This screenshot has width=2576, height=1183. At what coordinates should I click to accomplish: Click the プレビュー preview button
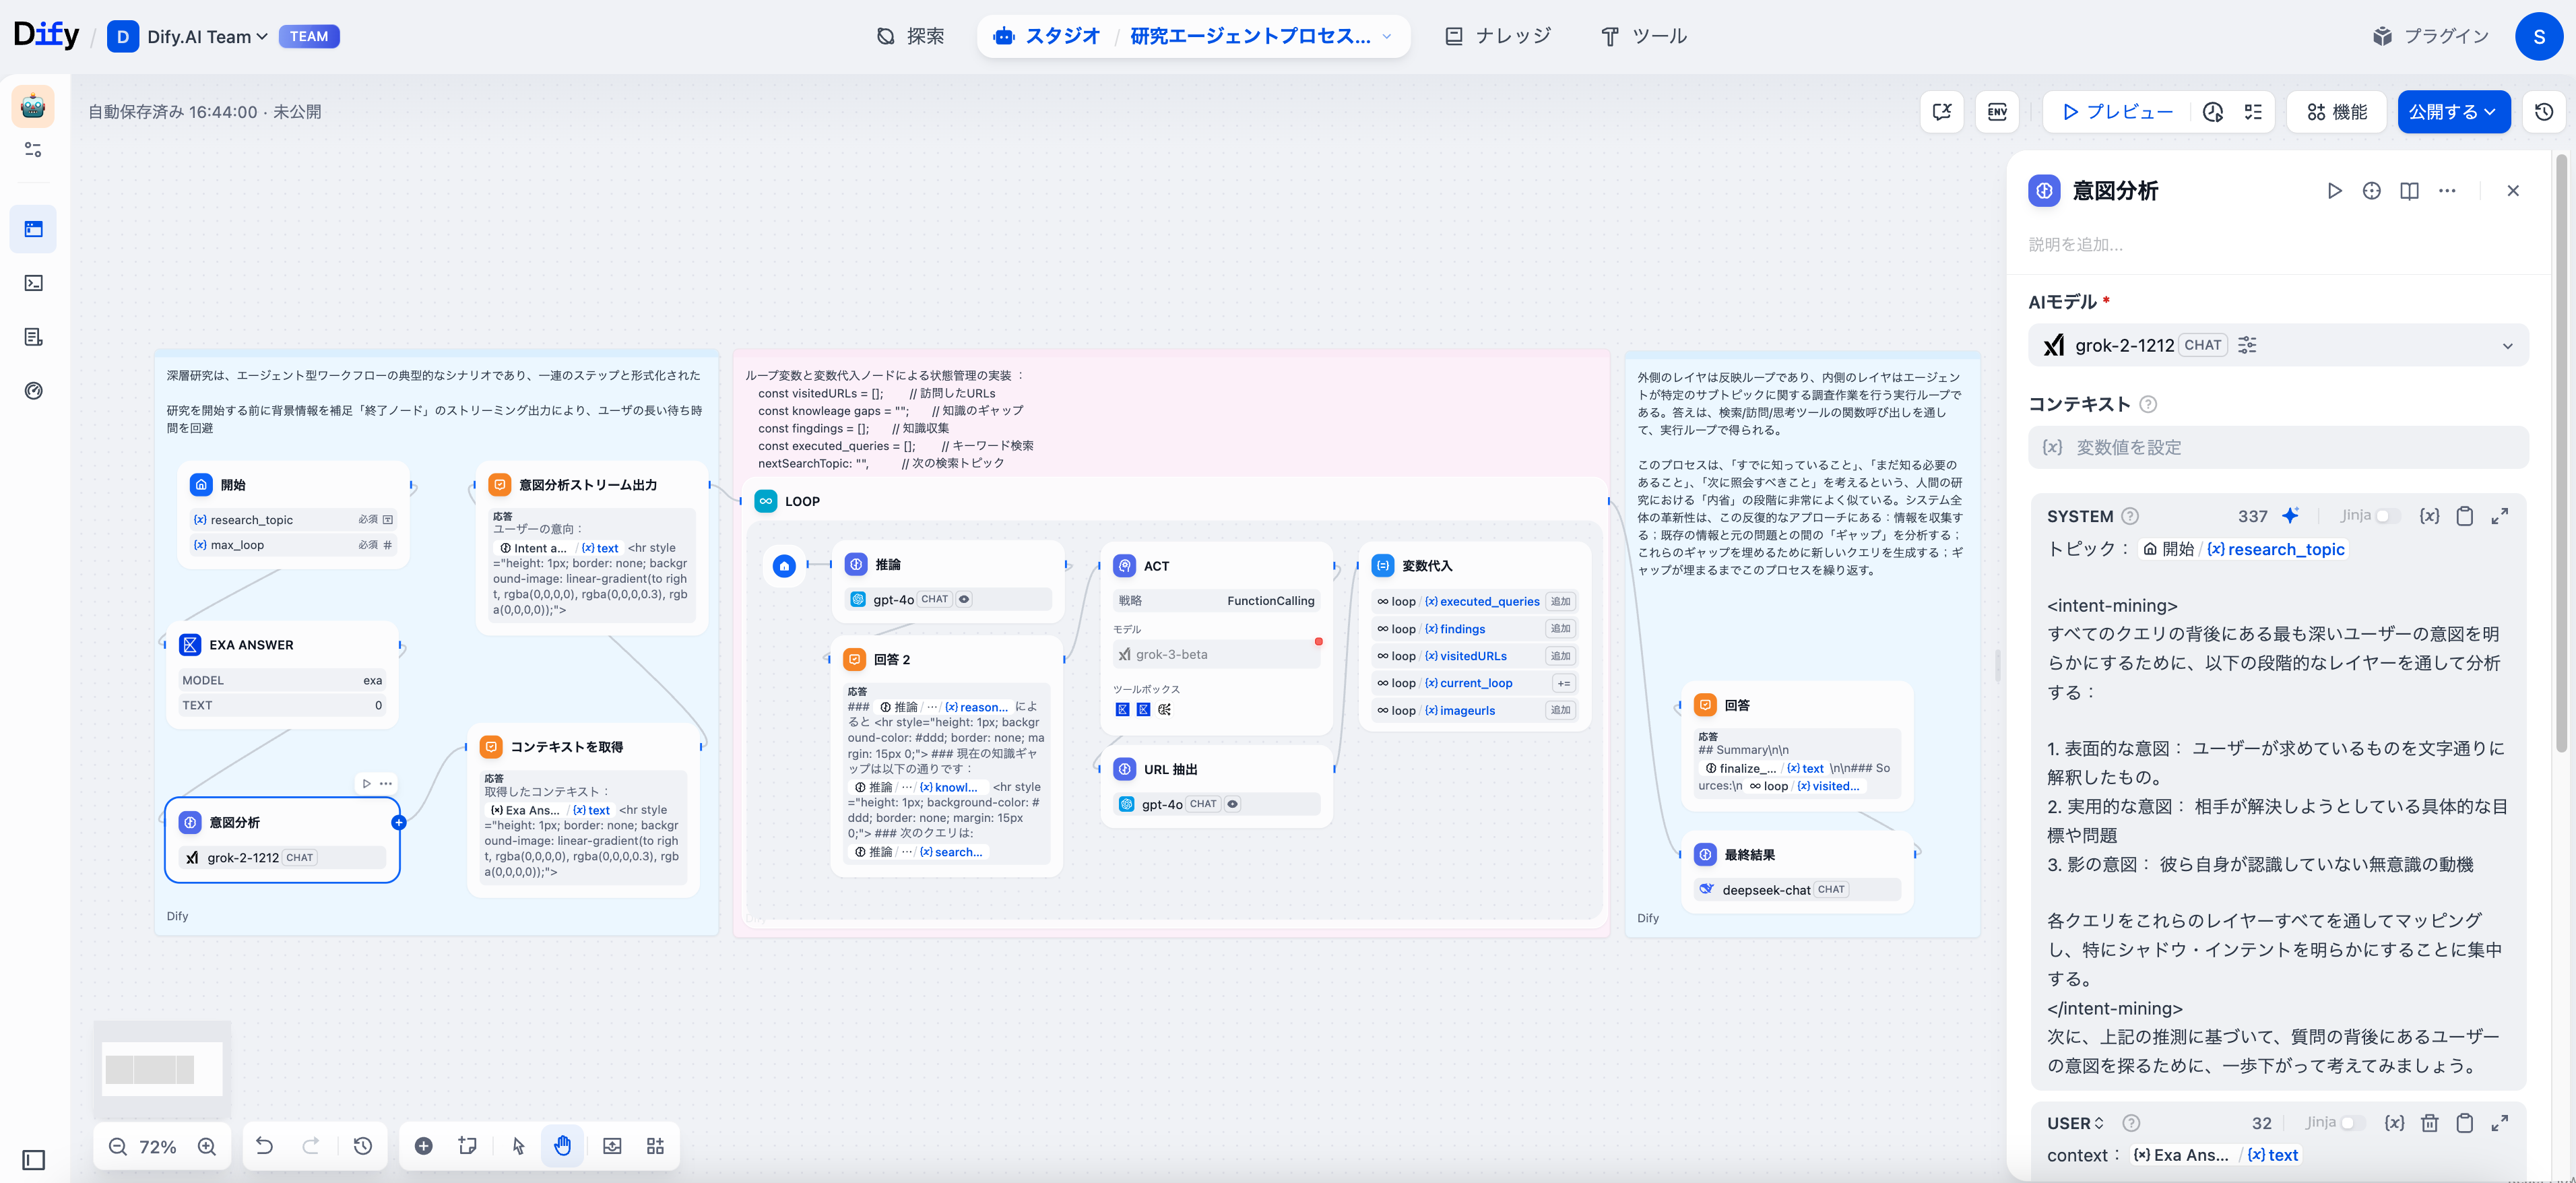pyautogui.click(x=2117, y=112)
